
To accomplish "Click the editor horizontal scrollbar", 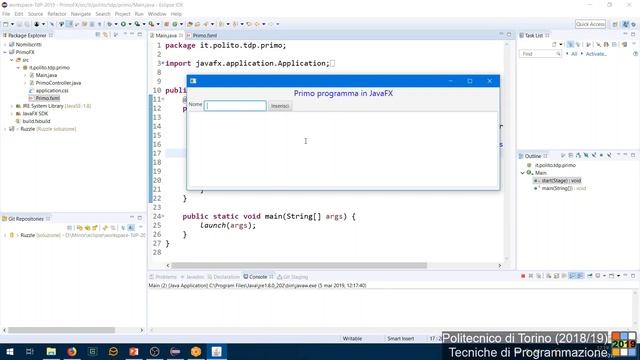I will click(299, 265).
